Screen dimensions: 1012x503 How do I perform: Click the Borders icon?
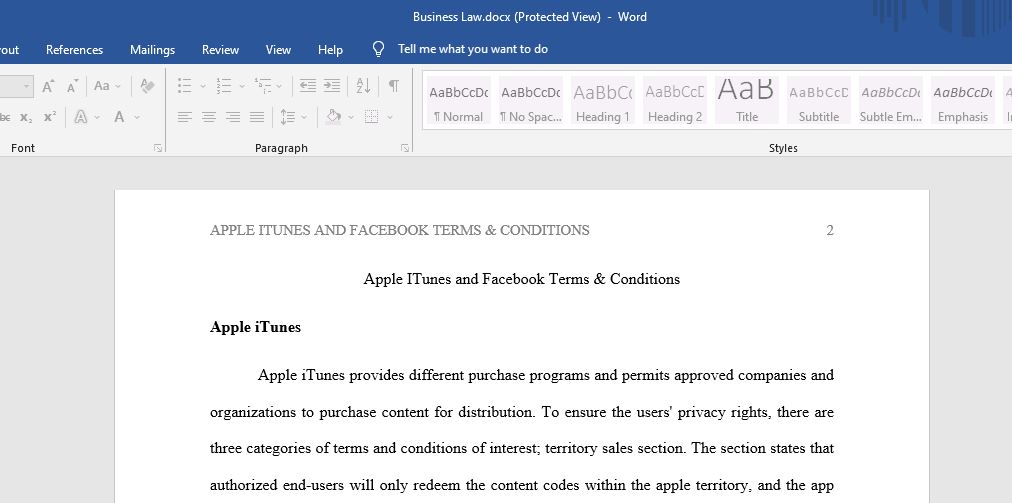tap(371, 117)
